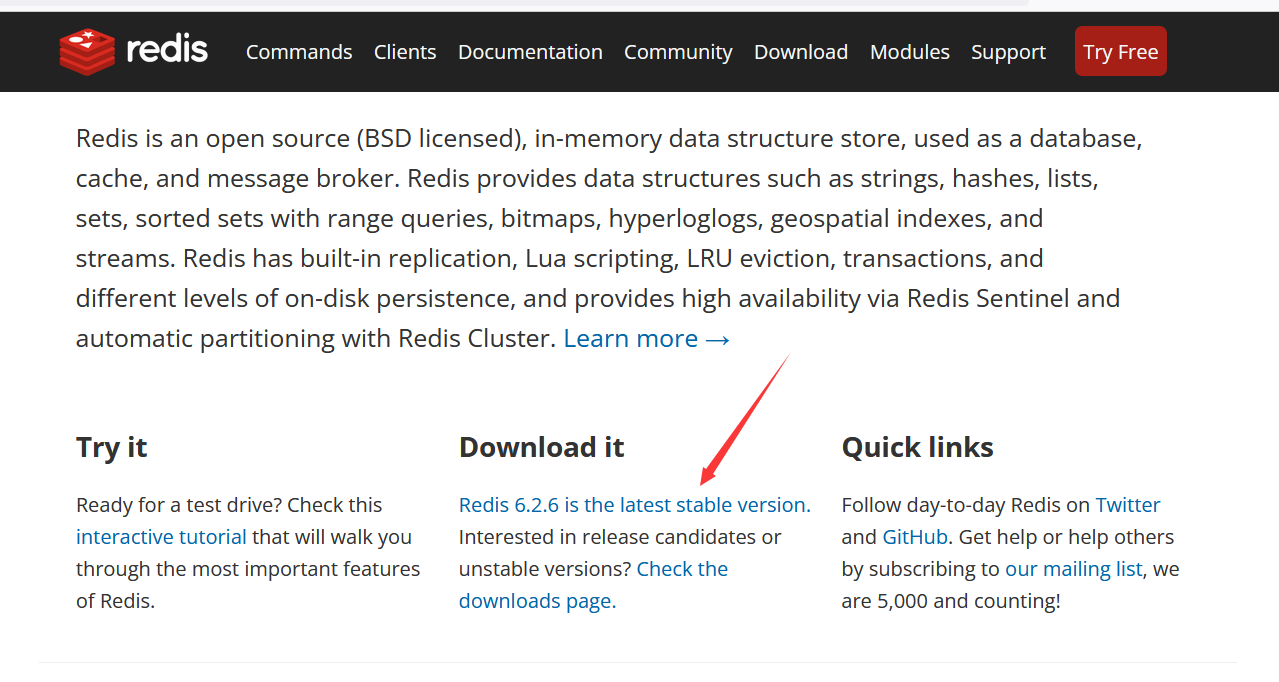Visit the Twitter link under Quick links
Image resolution: width=1279 pixels, height=682 pixels.
pyautogui.click(x=1128, y=505)
